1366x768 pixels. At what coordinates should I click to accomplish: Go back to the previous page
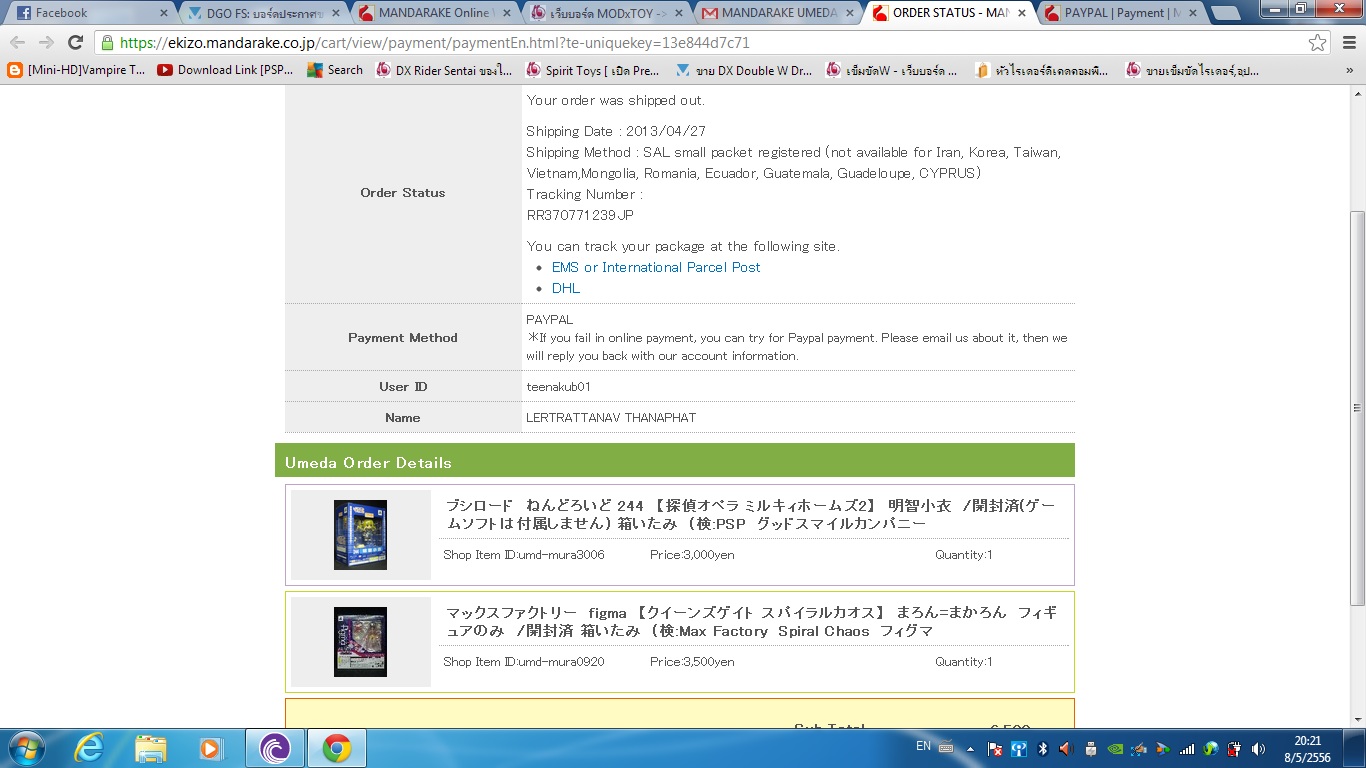[x=18, y=42]
